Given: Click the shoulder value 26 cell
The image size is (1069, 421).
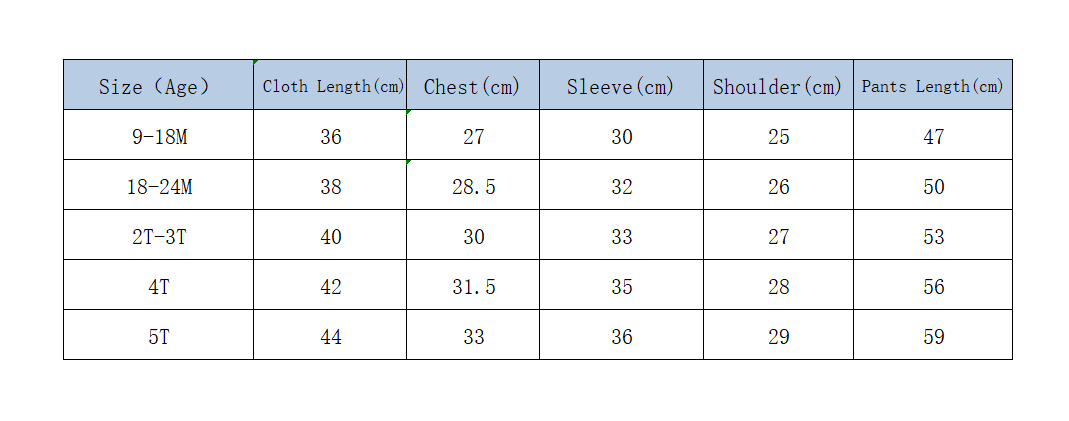Looking at the screenshot, I should (x=778, y=185).
